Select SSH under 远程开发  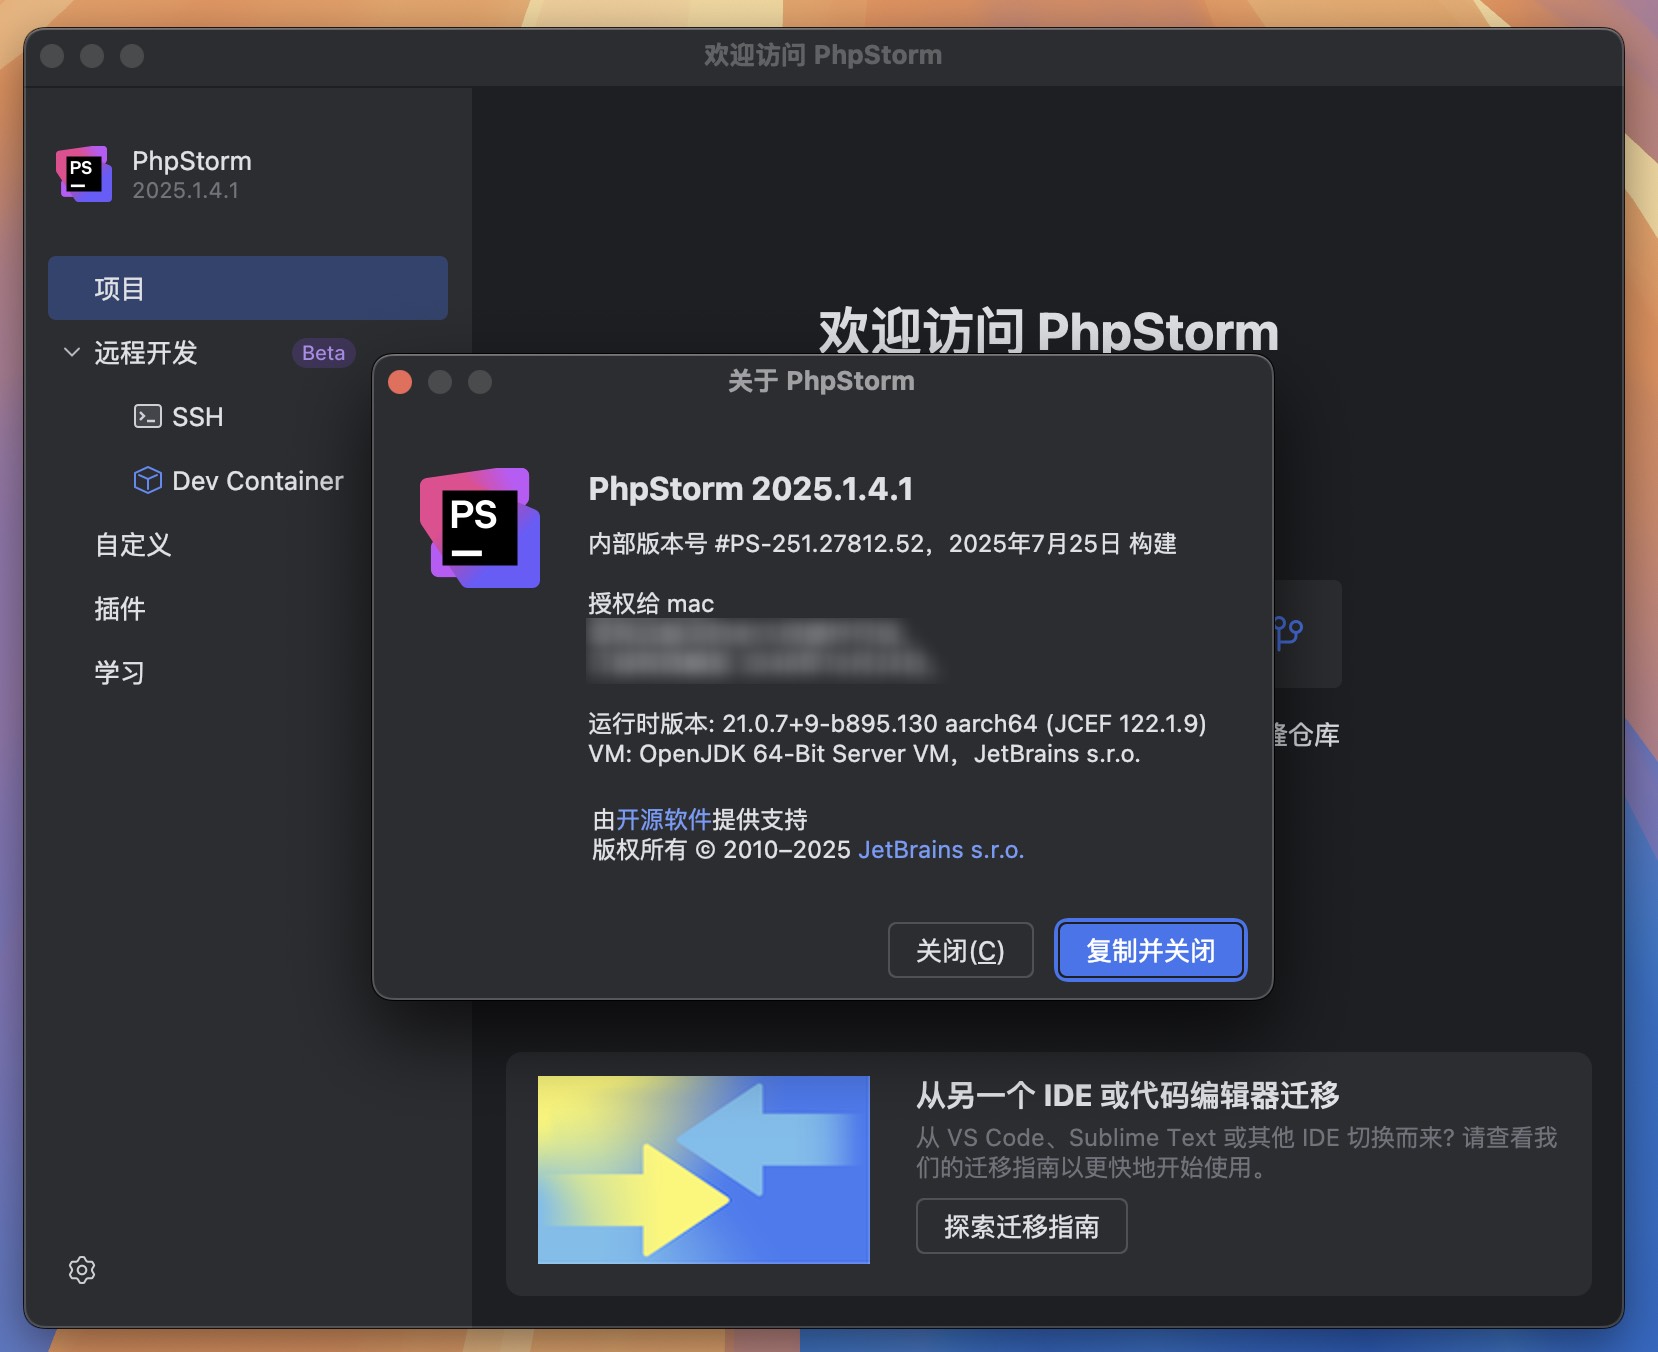[197, 416]
